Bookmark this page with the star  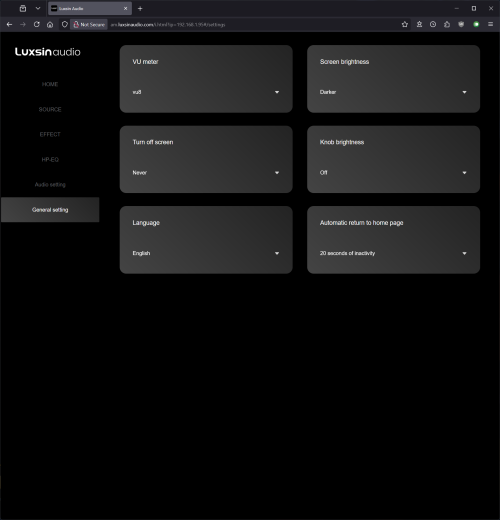pos(405,24)
